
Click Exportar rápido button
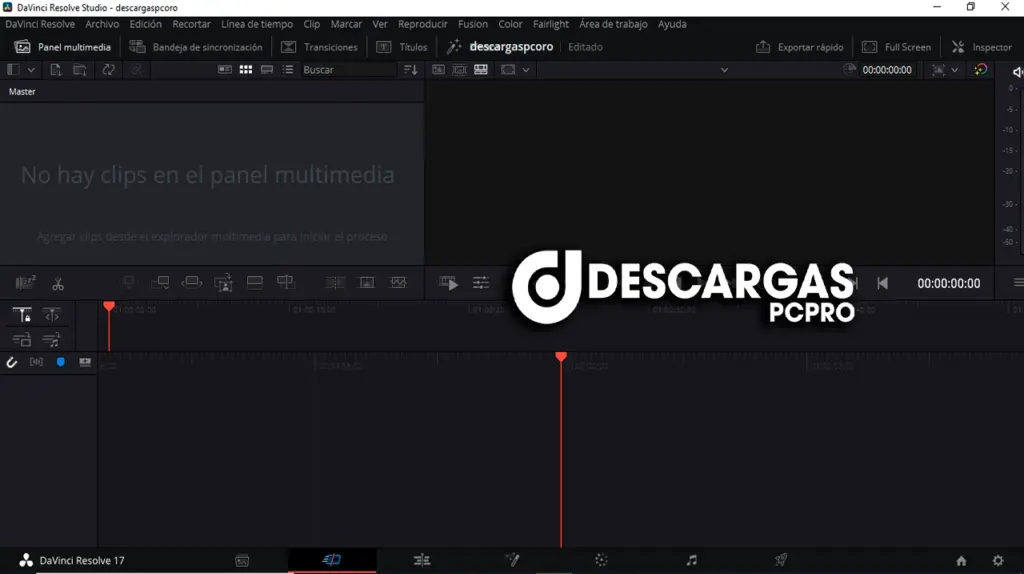pyautogui.click(x=799, y=47)
